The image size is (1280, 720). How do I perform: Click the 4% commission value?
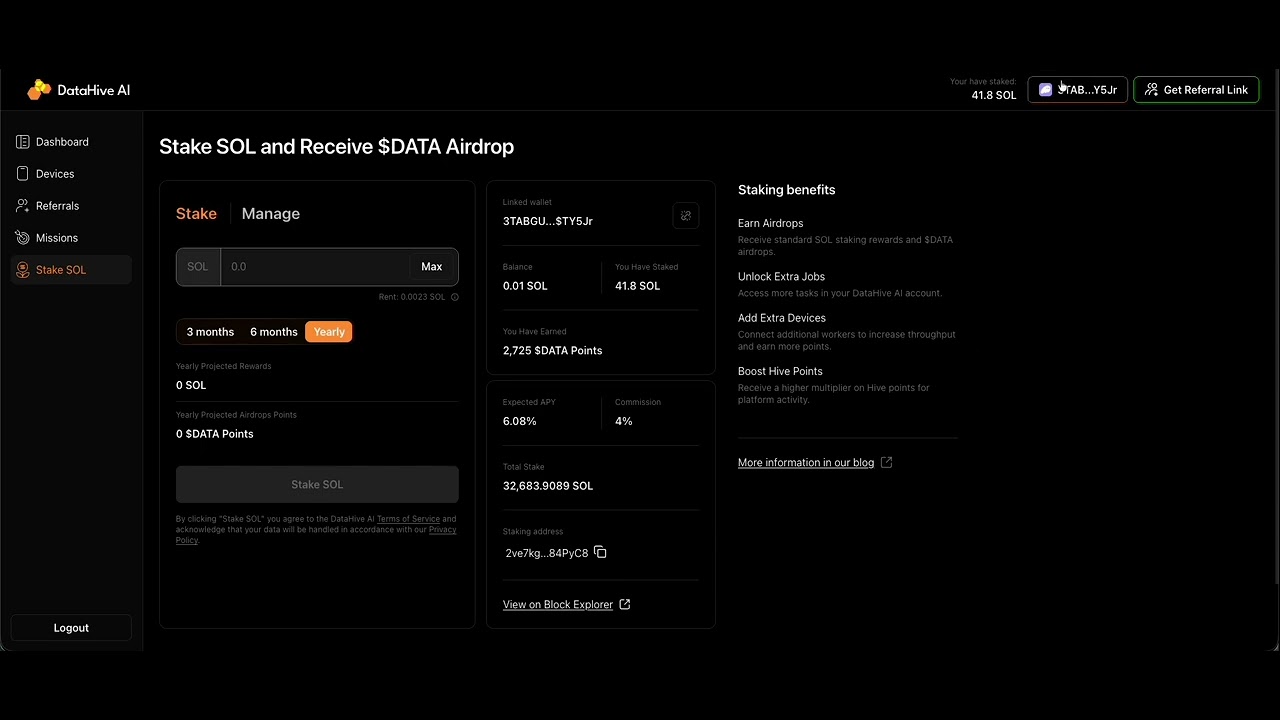coord(624,421)
